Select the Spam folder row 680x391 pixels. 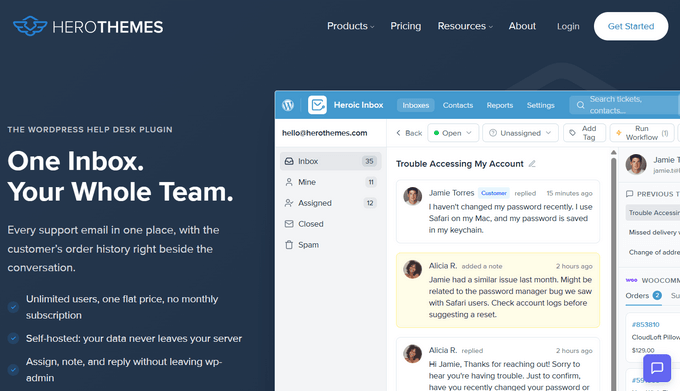pos(330,245)
